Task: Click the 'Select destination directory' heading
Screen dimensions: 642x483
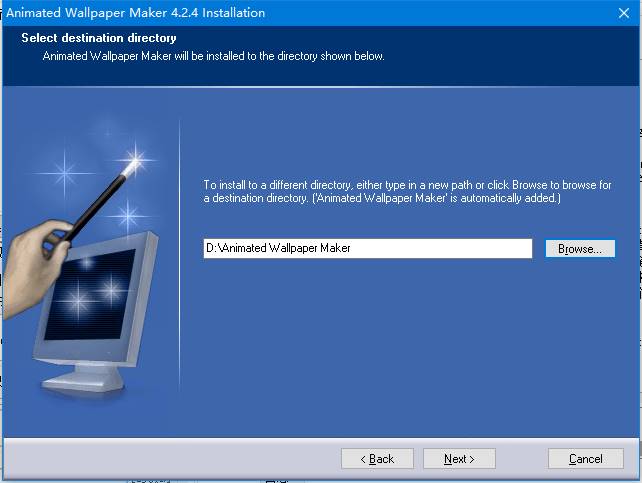Action: click(99, 38)
